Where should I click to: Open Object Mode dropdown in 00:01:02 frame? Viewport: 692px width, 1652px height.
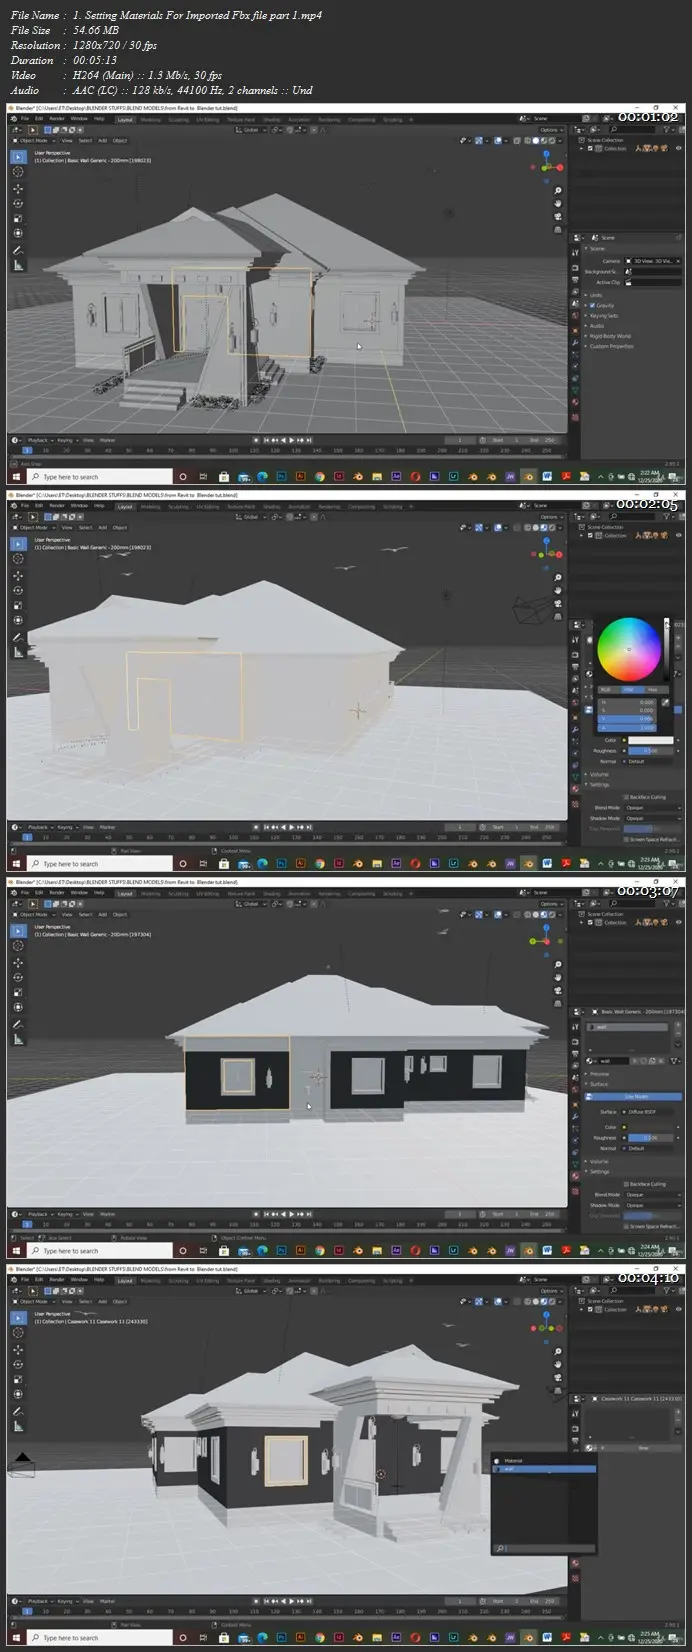point(34,140)
